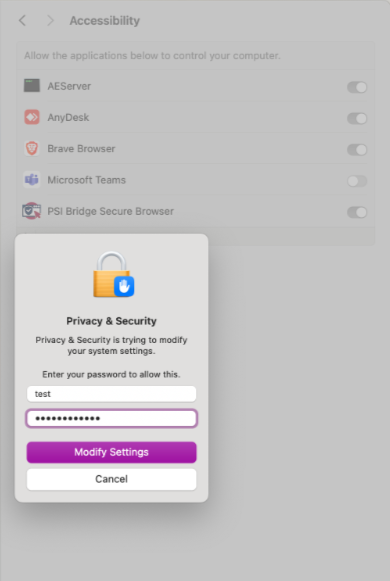Select the Microsoft Teams row label
The image size is (390, 581).
(x=87, y=180)
